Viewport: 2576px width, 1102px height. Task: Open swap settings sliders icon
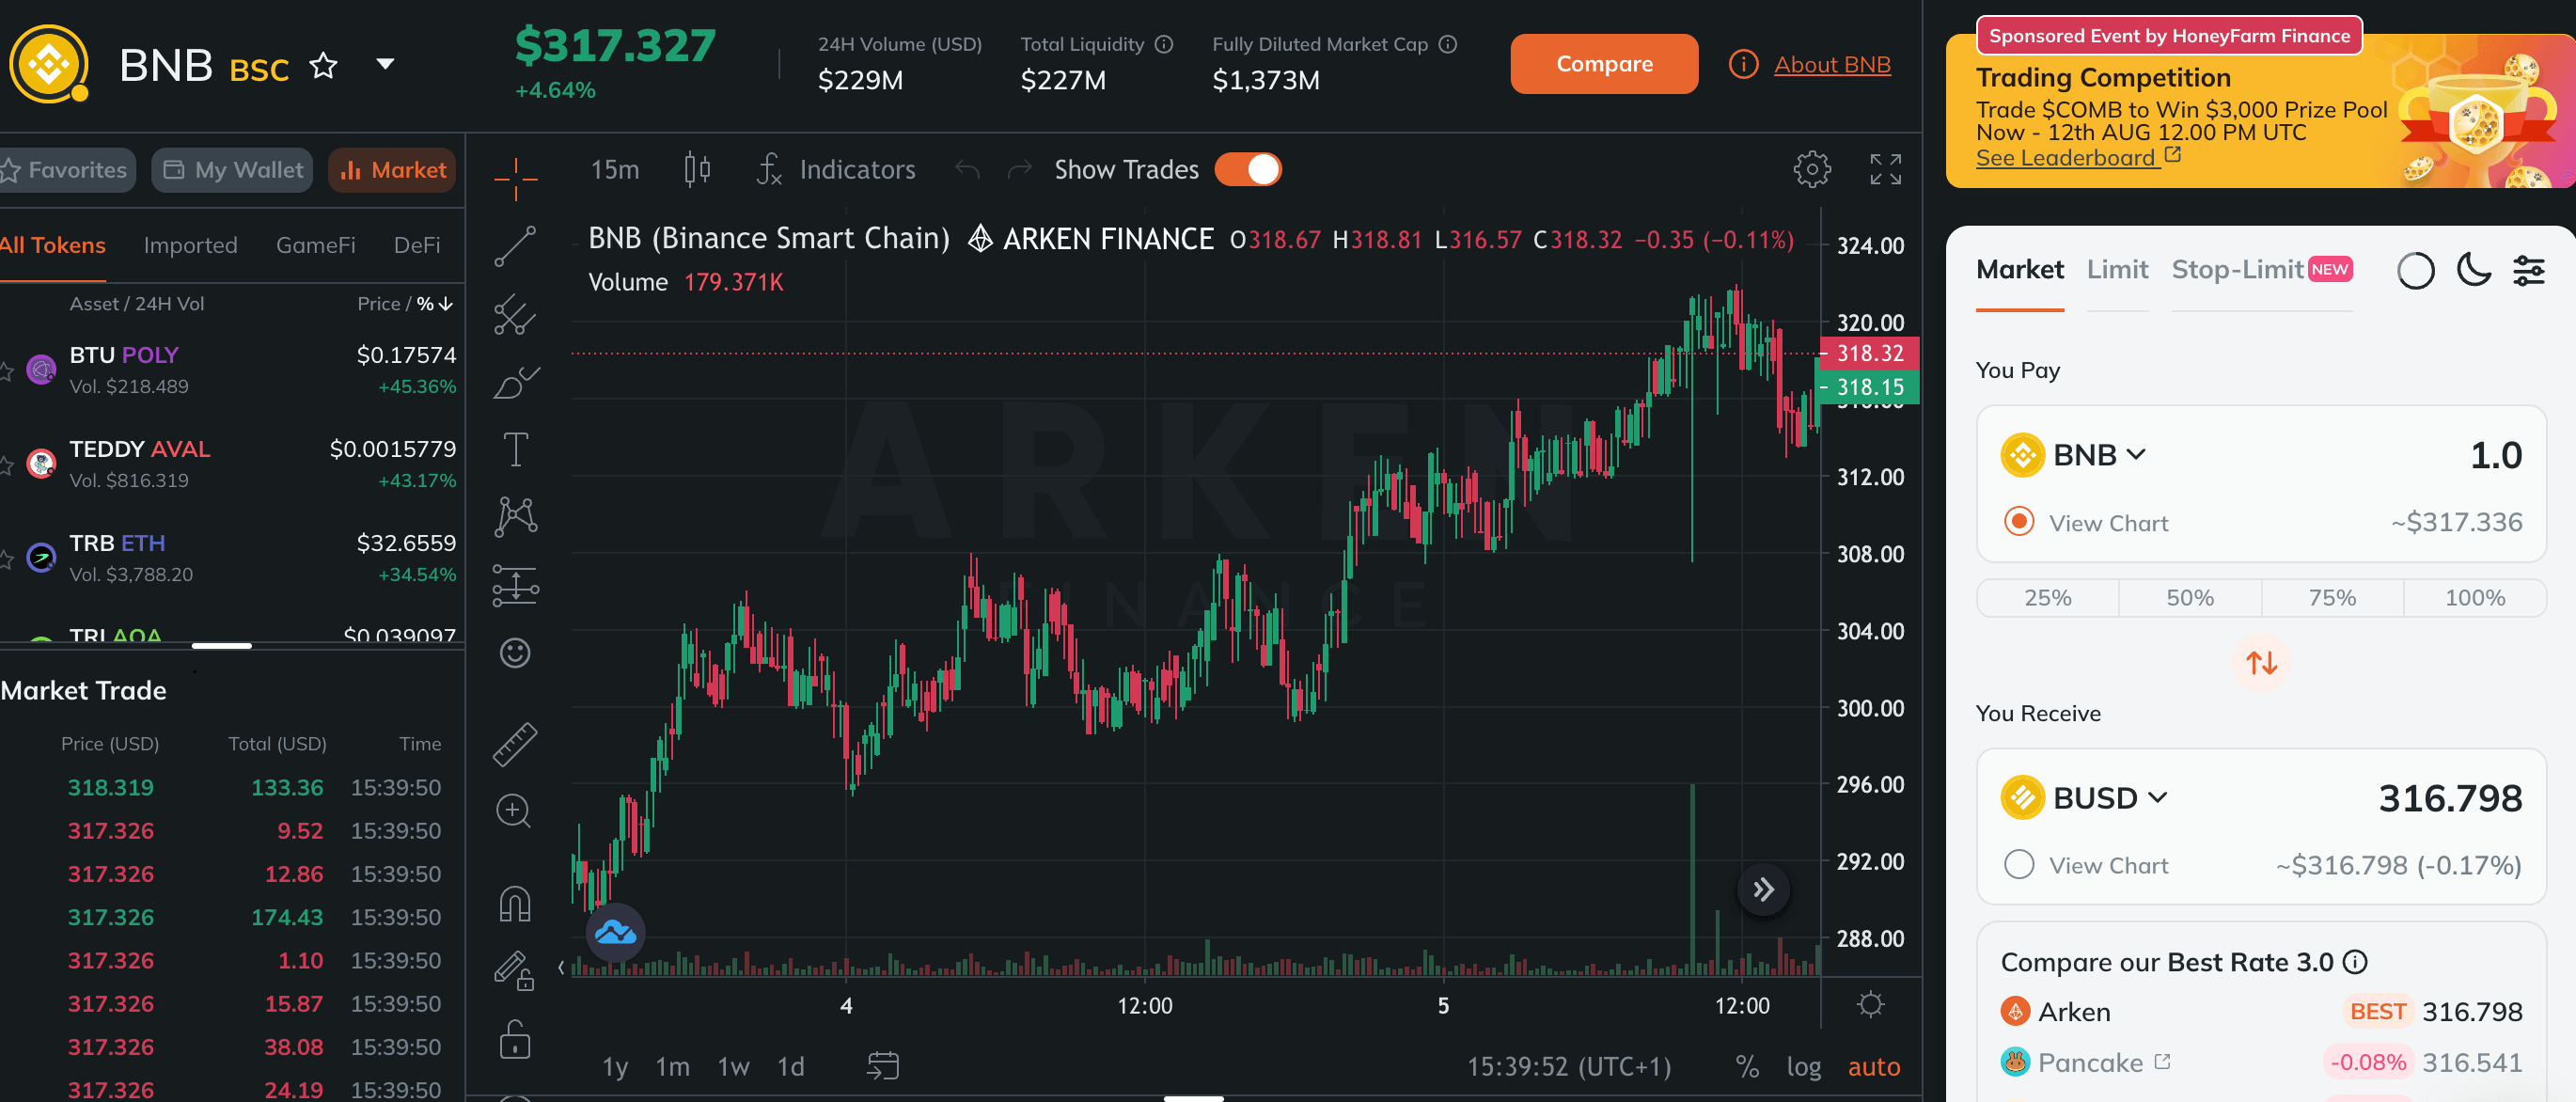tap(2528, 269)
